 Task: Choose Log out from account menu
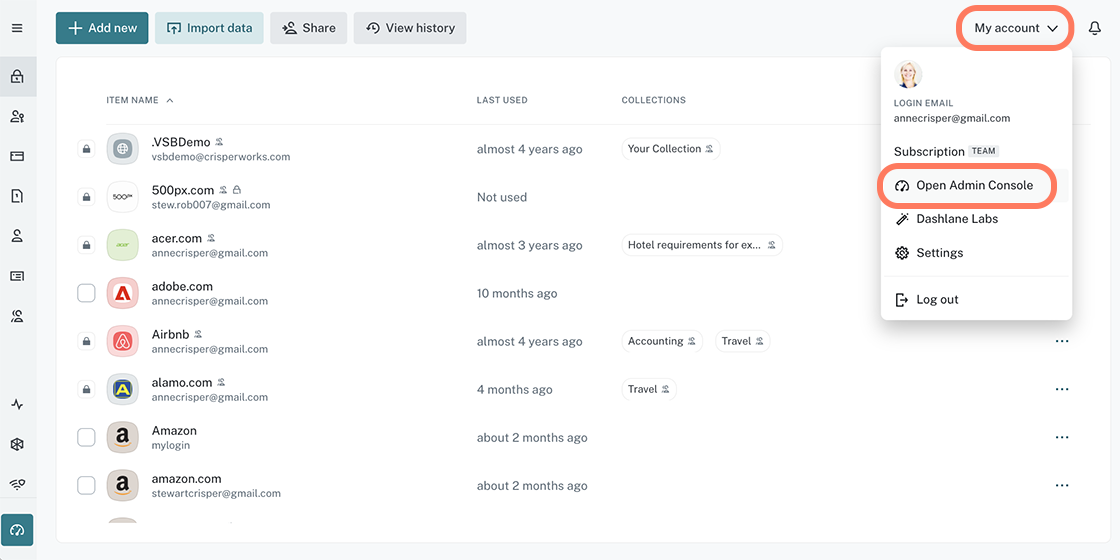[x=937, y=300]
